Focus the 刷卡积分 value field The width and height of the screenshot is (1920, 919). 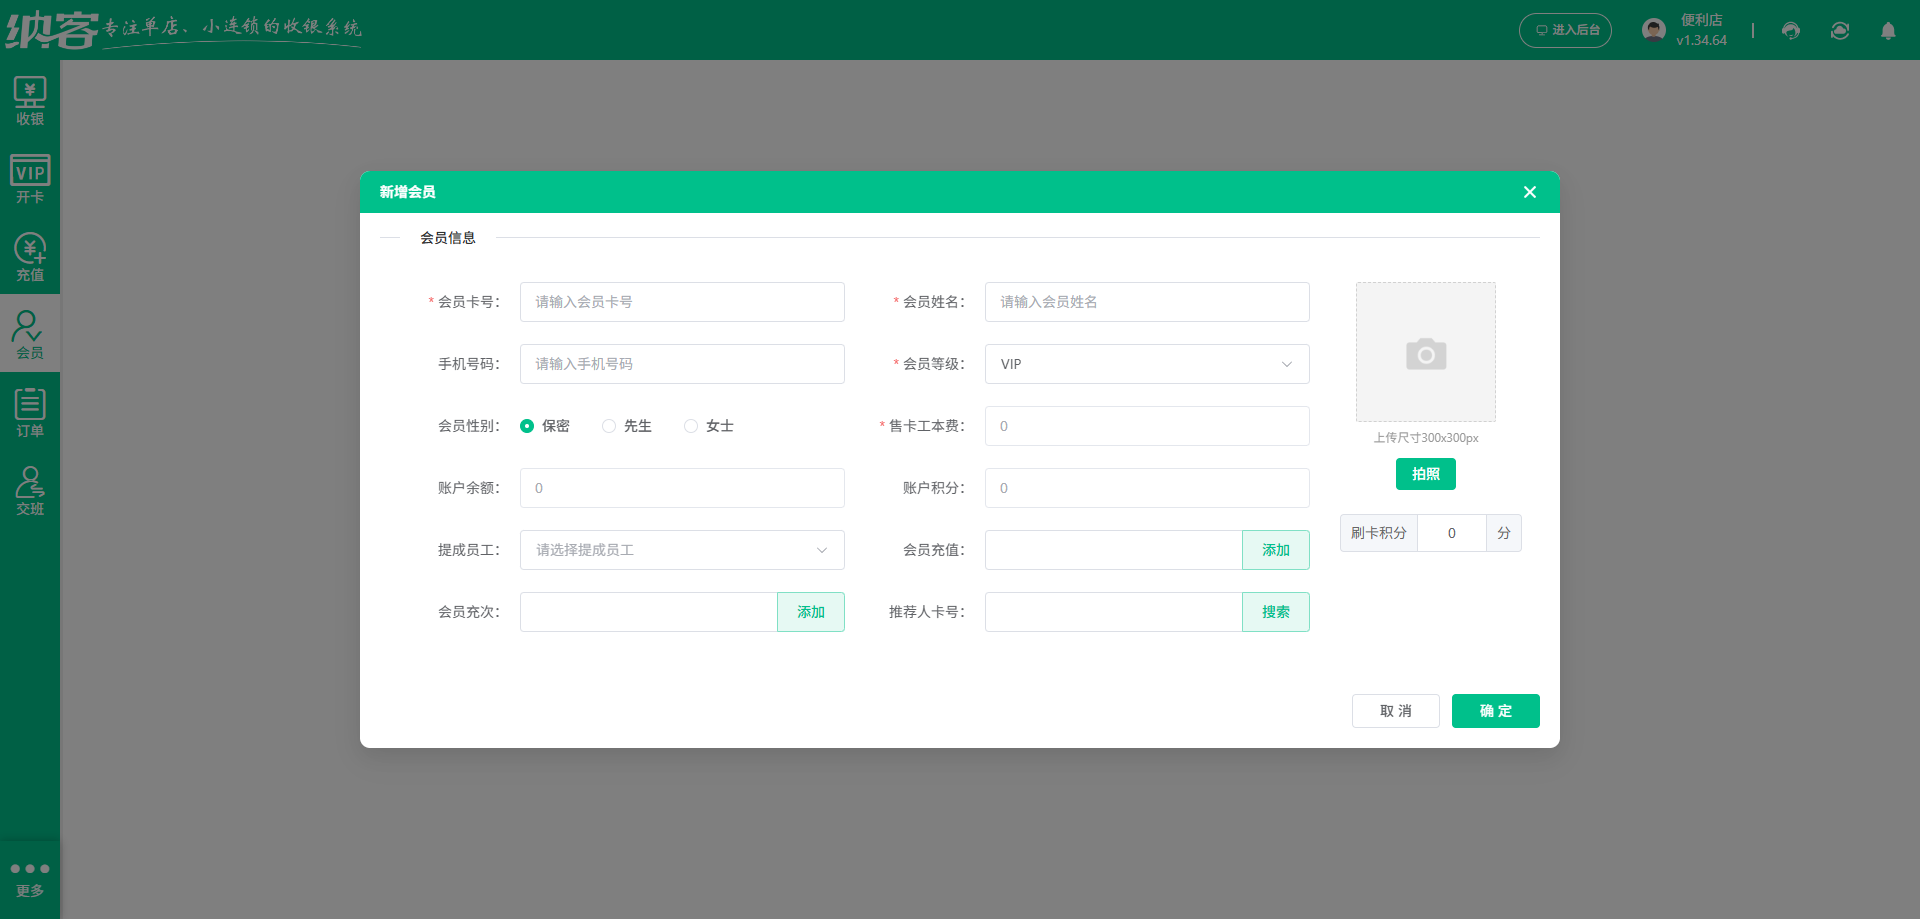pyautogui.click(x=1452, y=533)
